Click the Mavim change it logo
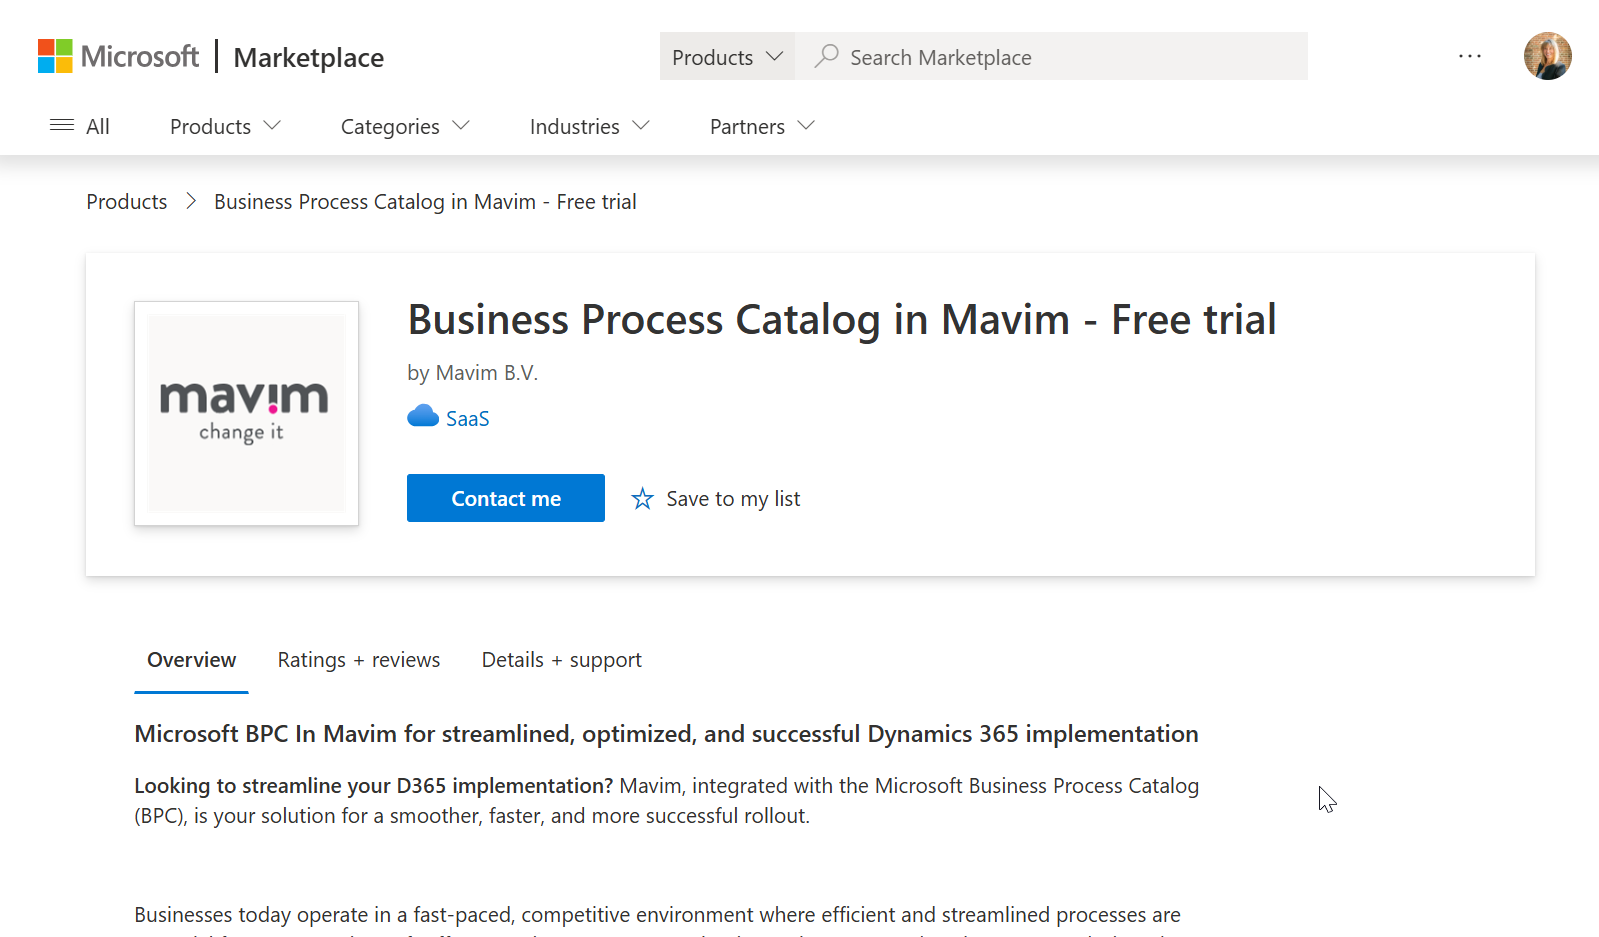The width and height of the screenshot is (1599, 937). click(x=246, y=413)
